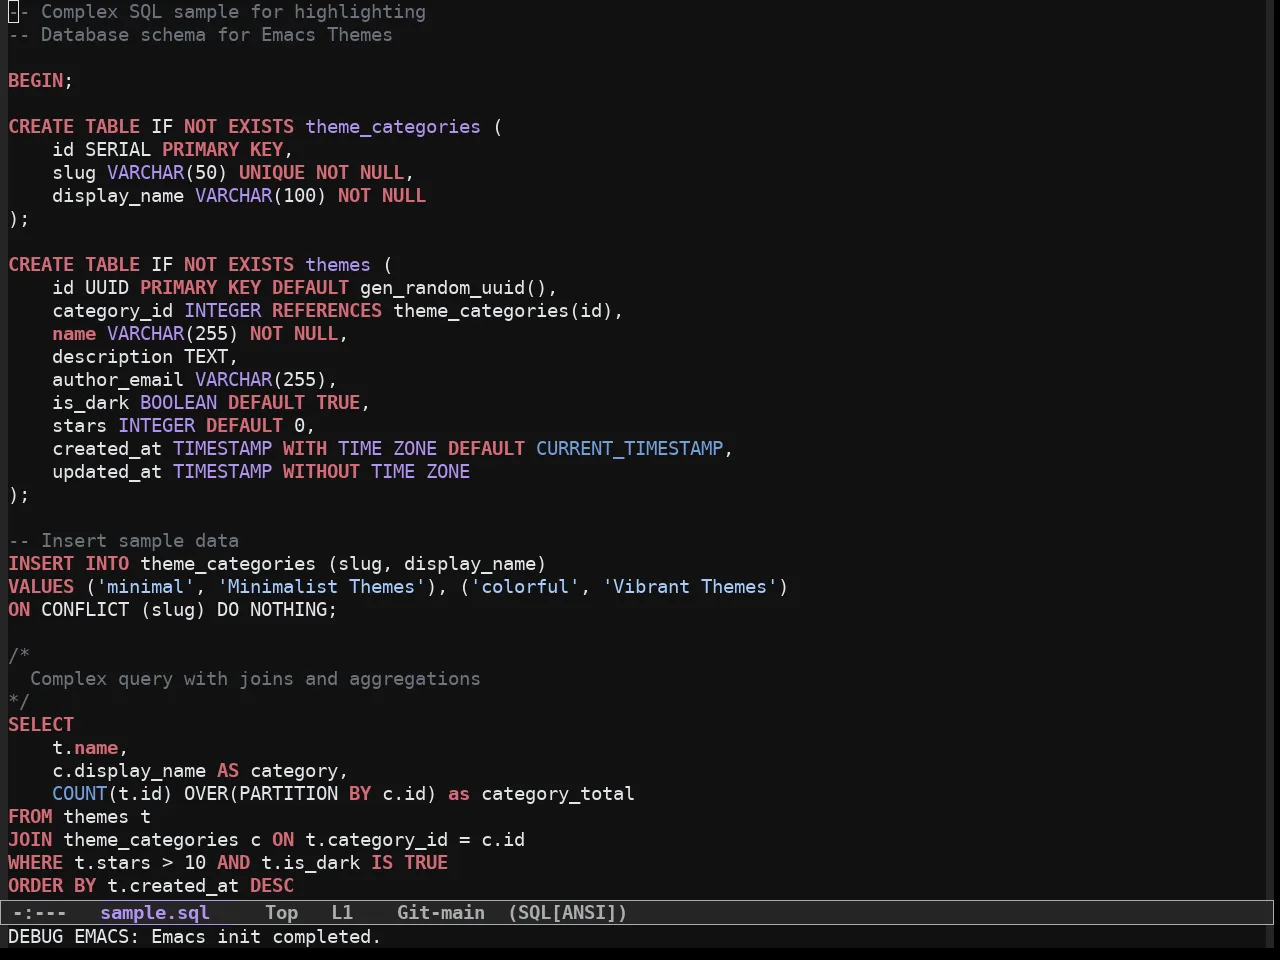Click the SELECT keyword
1280x960 pixels.
coord(41,725)
